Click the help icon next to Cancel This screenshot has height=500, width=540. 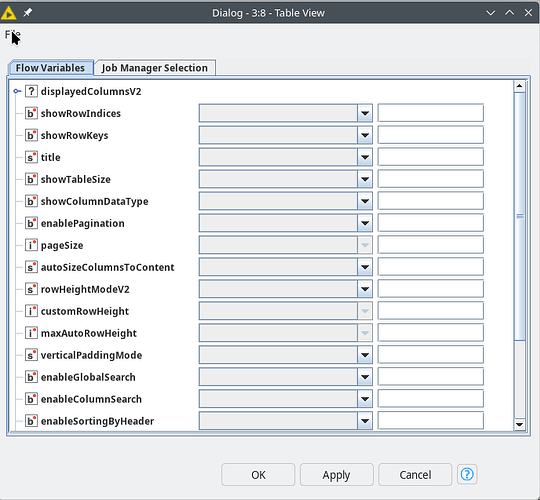(467, 475)
